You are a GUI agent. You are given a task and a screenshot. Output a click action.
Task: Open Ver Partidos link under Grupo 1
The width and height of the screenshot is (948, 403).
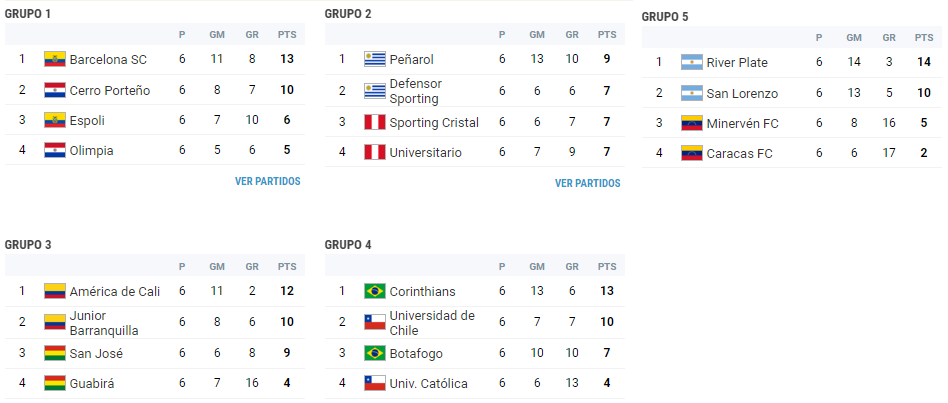click(x=267, y=181)
